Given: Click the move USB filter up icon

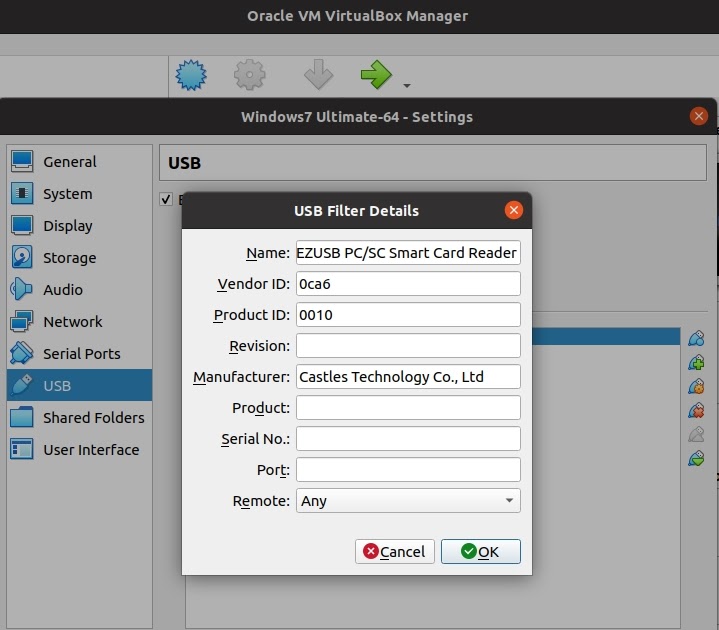Looking at the screenshot, I should coord(696,434).
